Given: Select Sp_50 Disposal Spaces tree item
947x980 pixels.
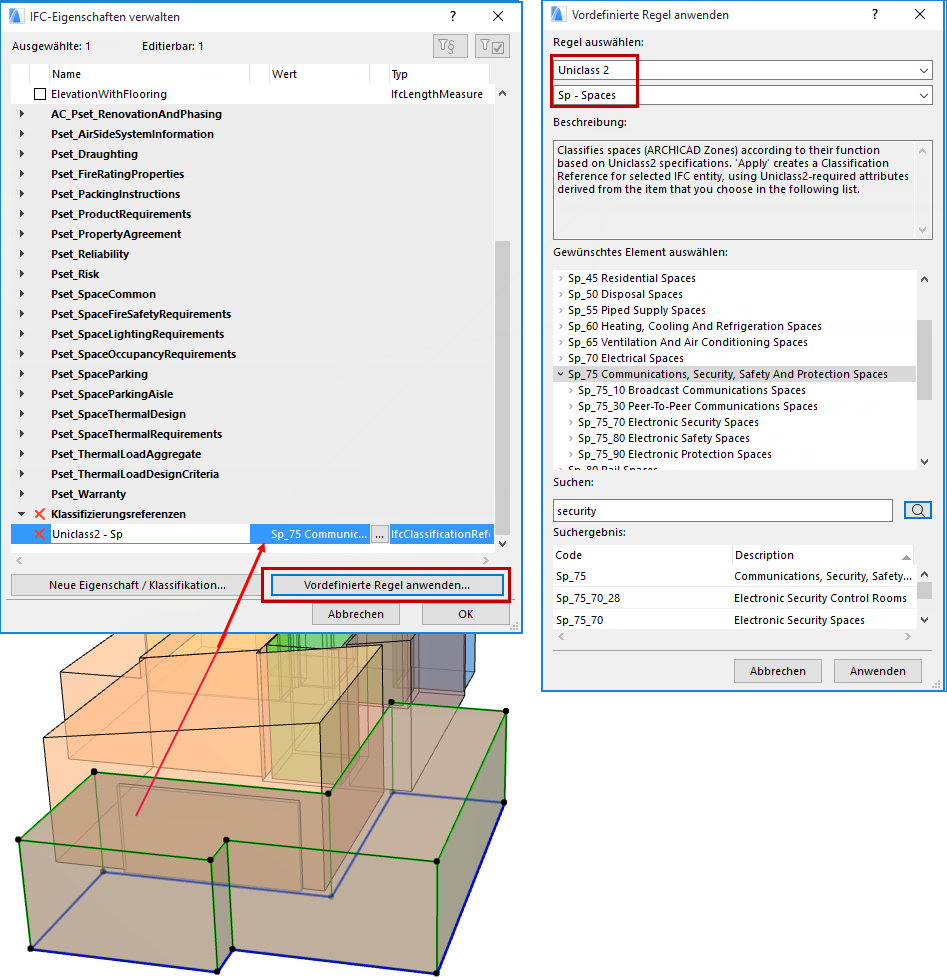Looking at the screenshot, I should pyautogui.click(x=625, y=294).
